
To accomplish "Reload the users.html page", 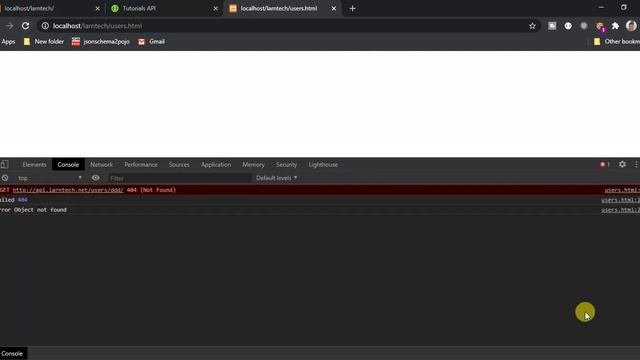I will pos(25,26).
